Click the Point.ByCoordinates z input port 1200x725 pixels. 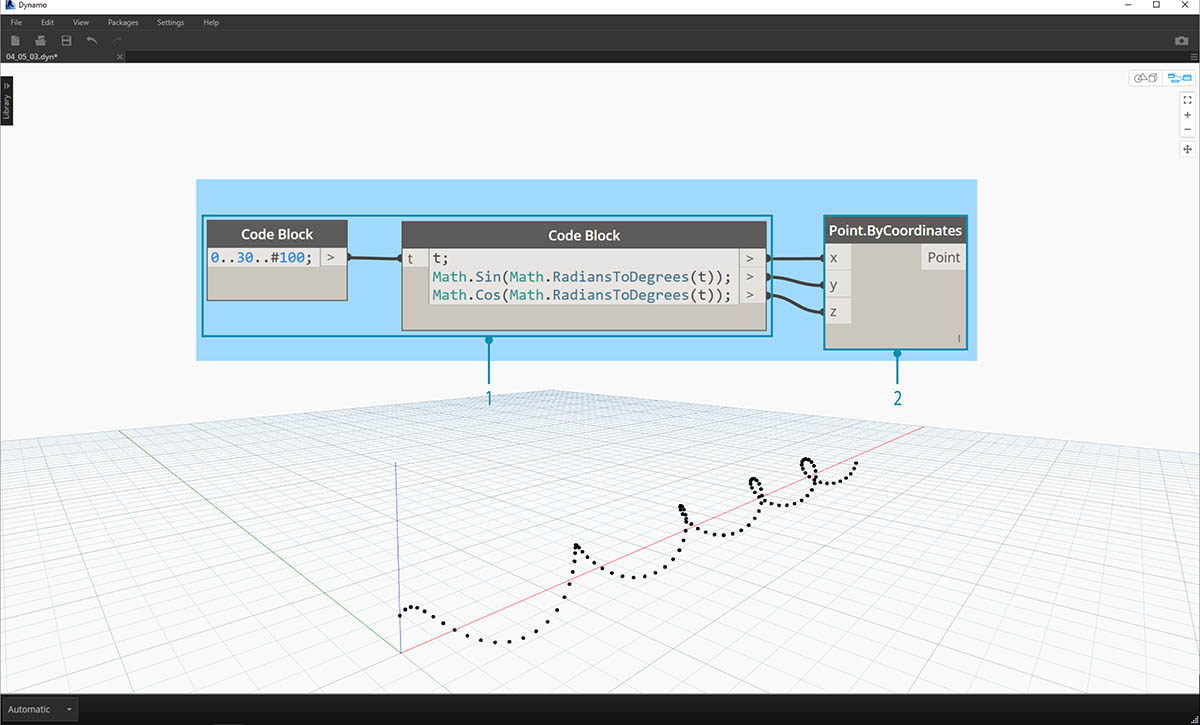pyautogui.click(x=836, y=312)
